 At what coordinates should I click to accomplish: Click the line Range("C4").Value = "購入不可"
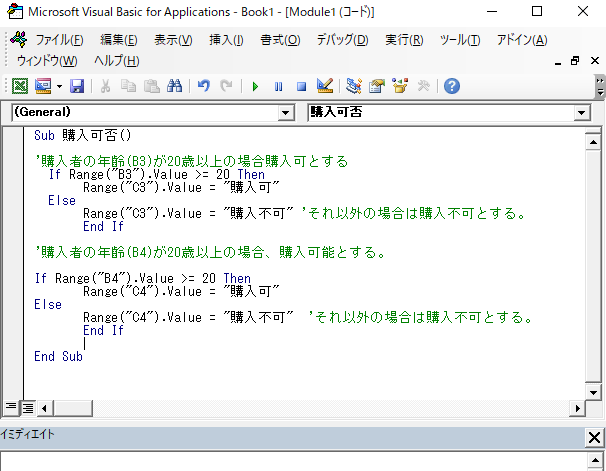tap(188, 317)
